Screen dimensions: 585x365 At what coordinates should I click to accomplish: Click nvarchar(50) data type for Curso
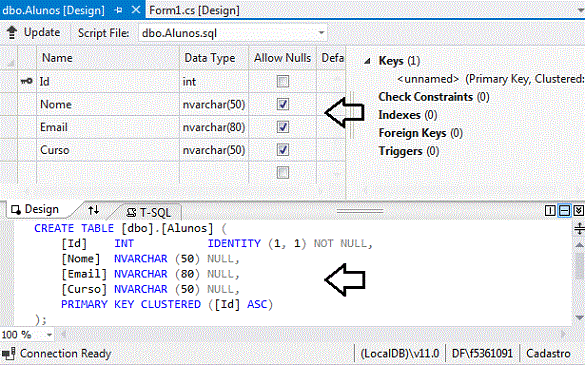[214, 150]
